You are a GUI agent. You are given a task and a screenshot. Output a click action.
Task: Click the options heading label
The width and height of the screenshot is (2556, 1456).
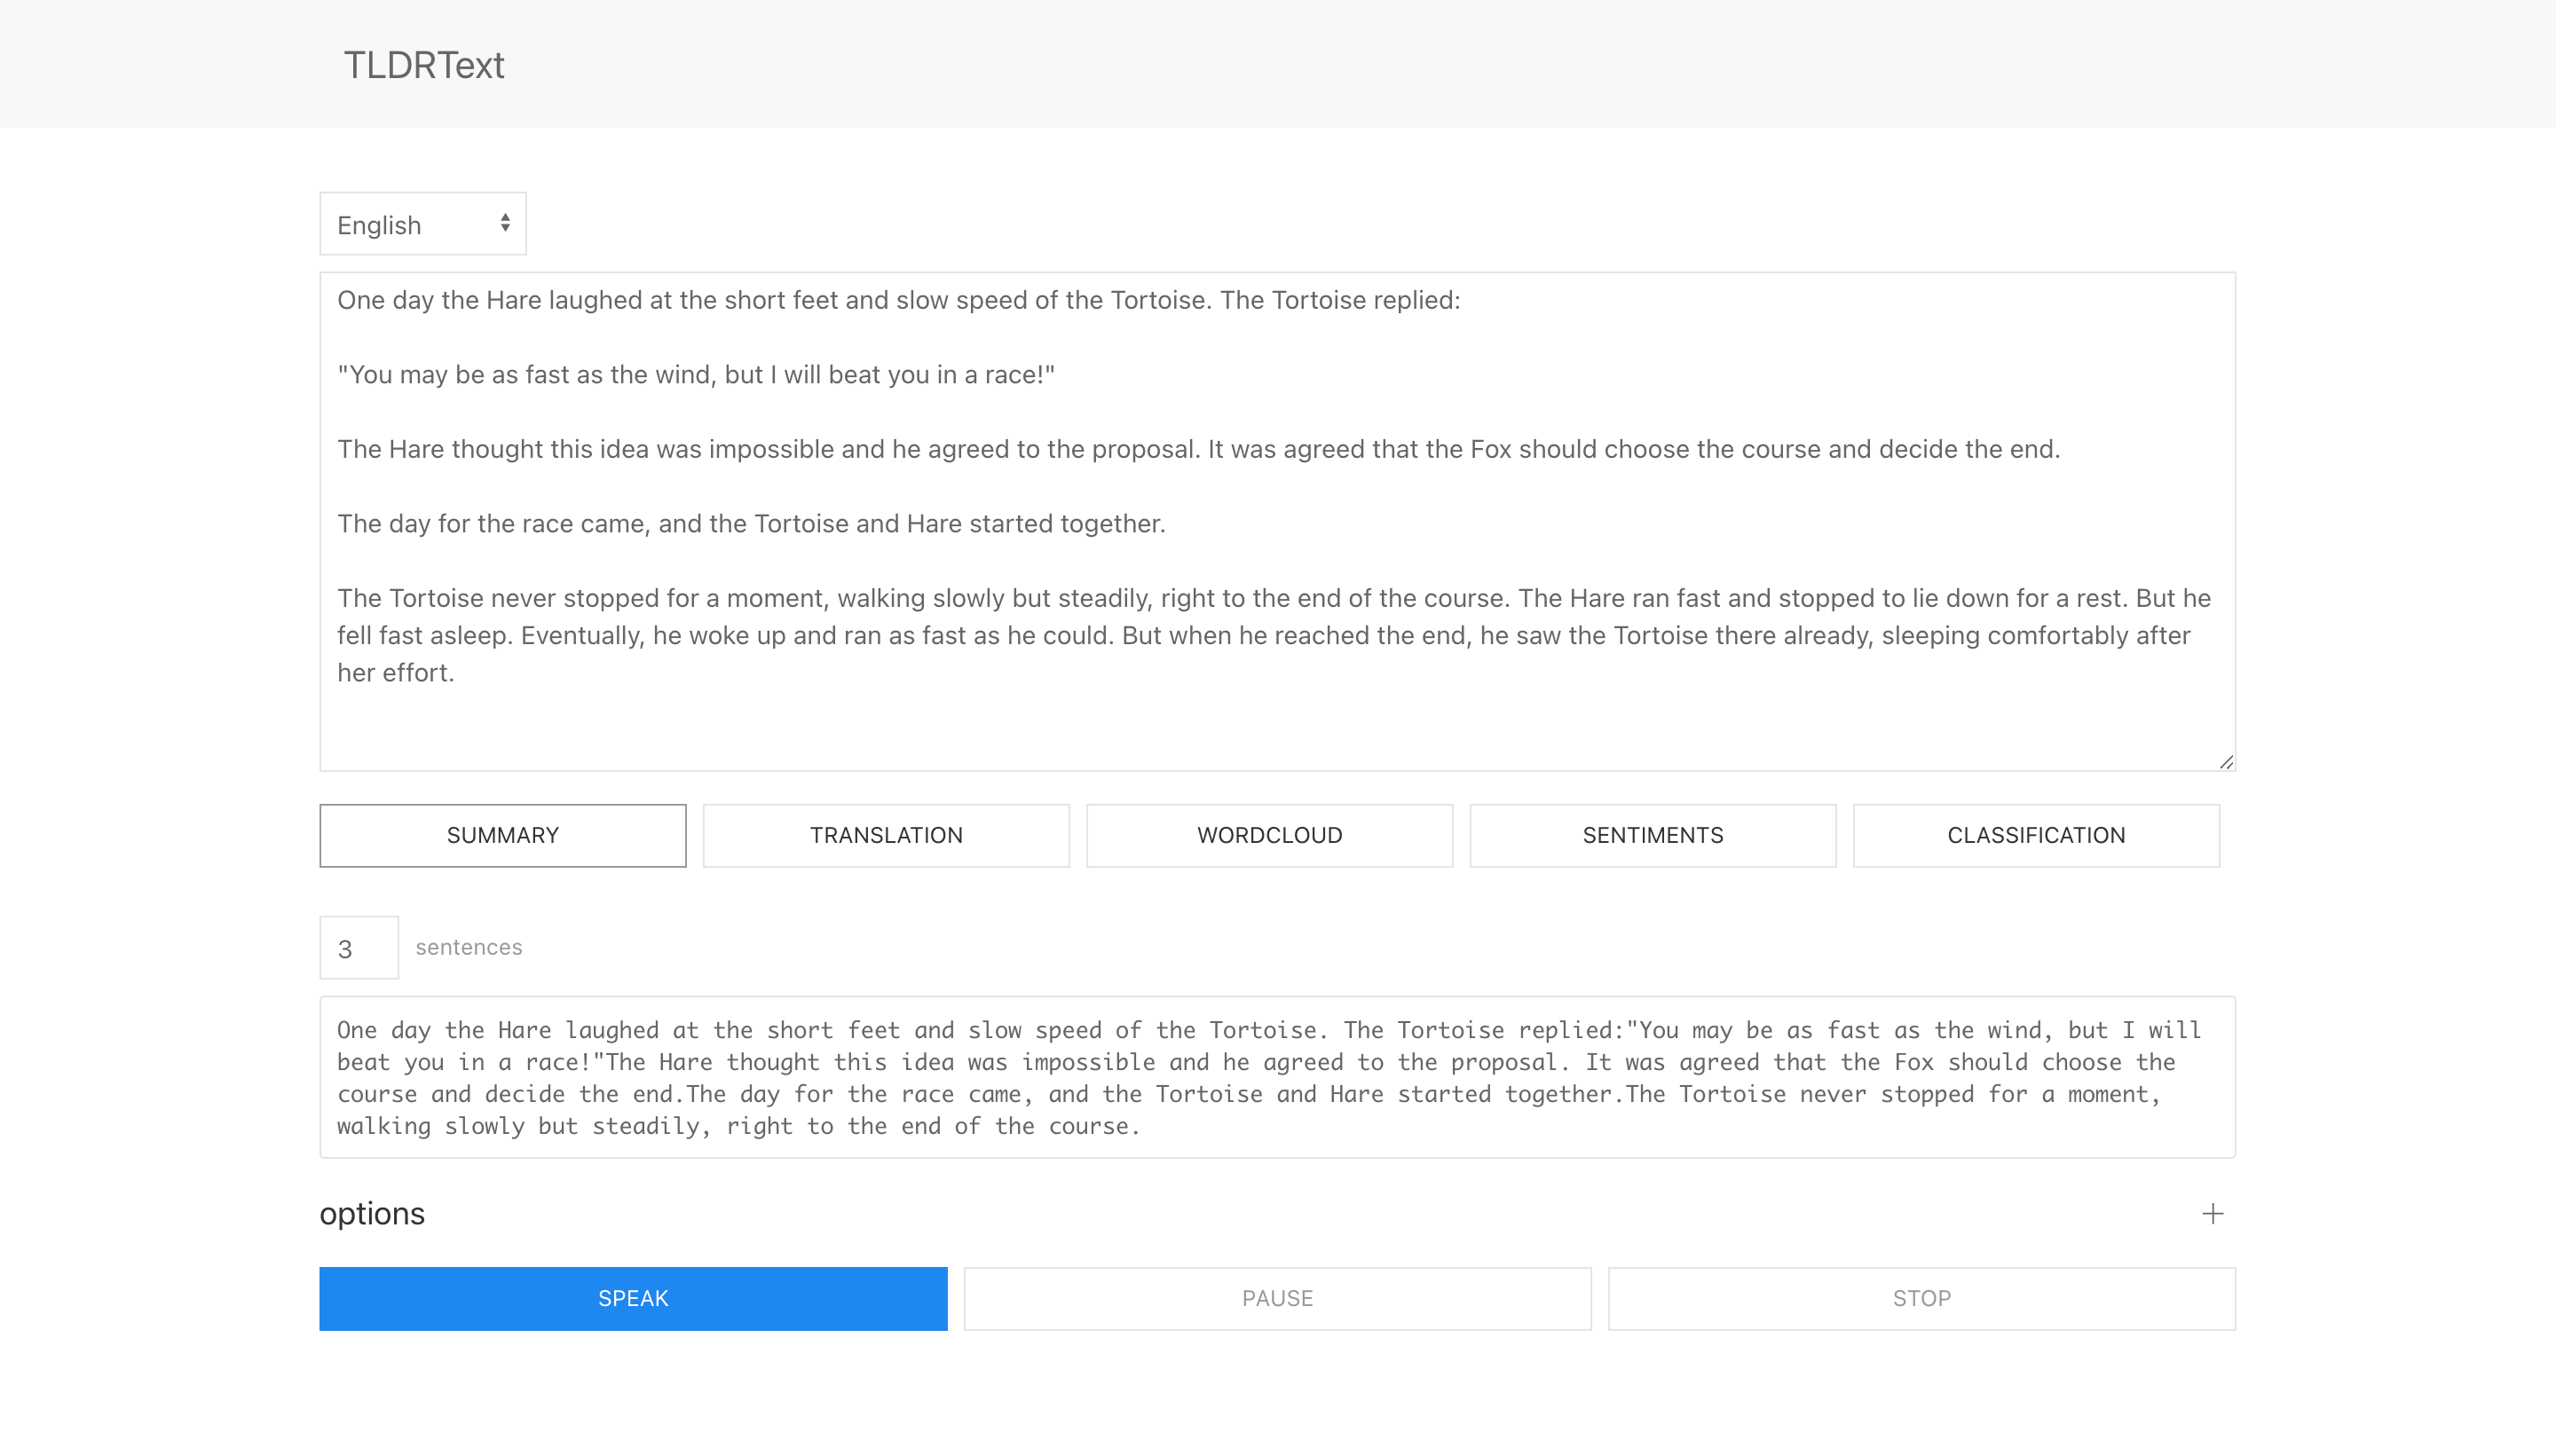pyautogui.click(x=372, y=1213)
